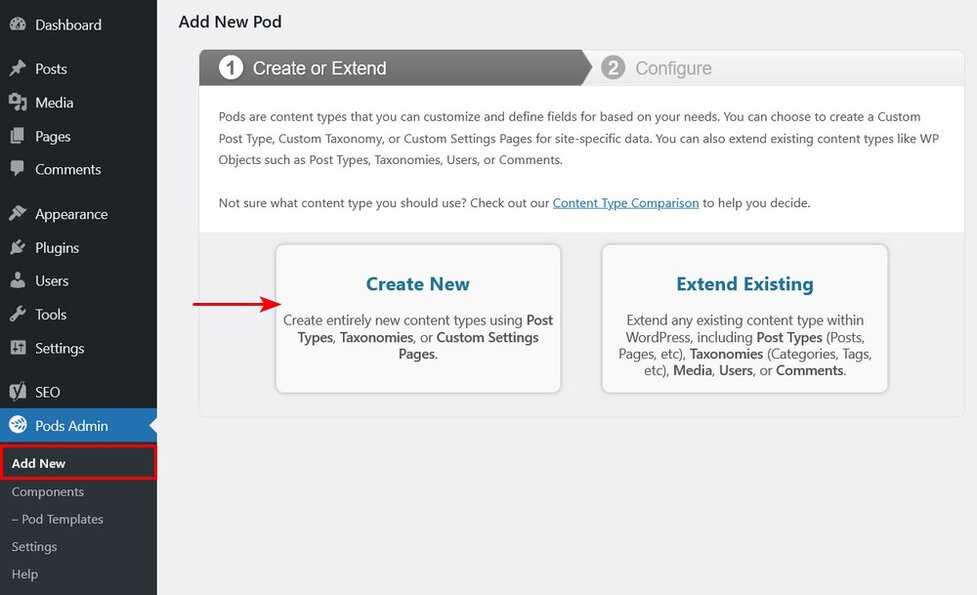Click the Comments speech bubble icon
The width and height of the screenshot is (977, 595).
(x=17, y=169)
